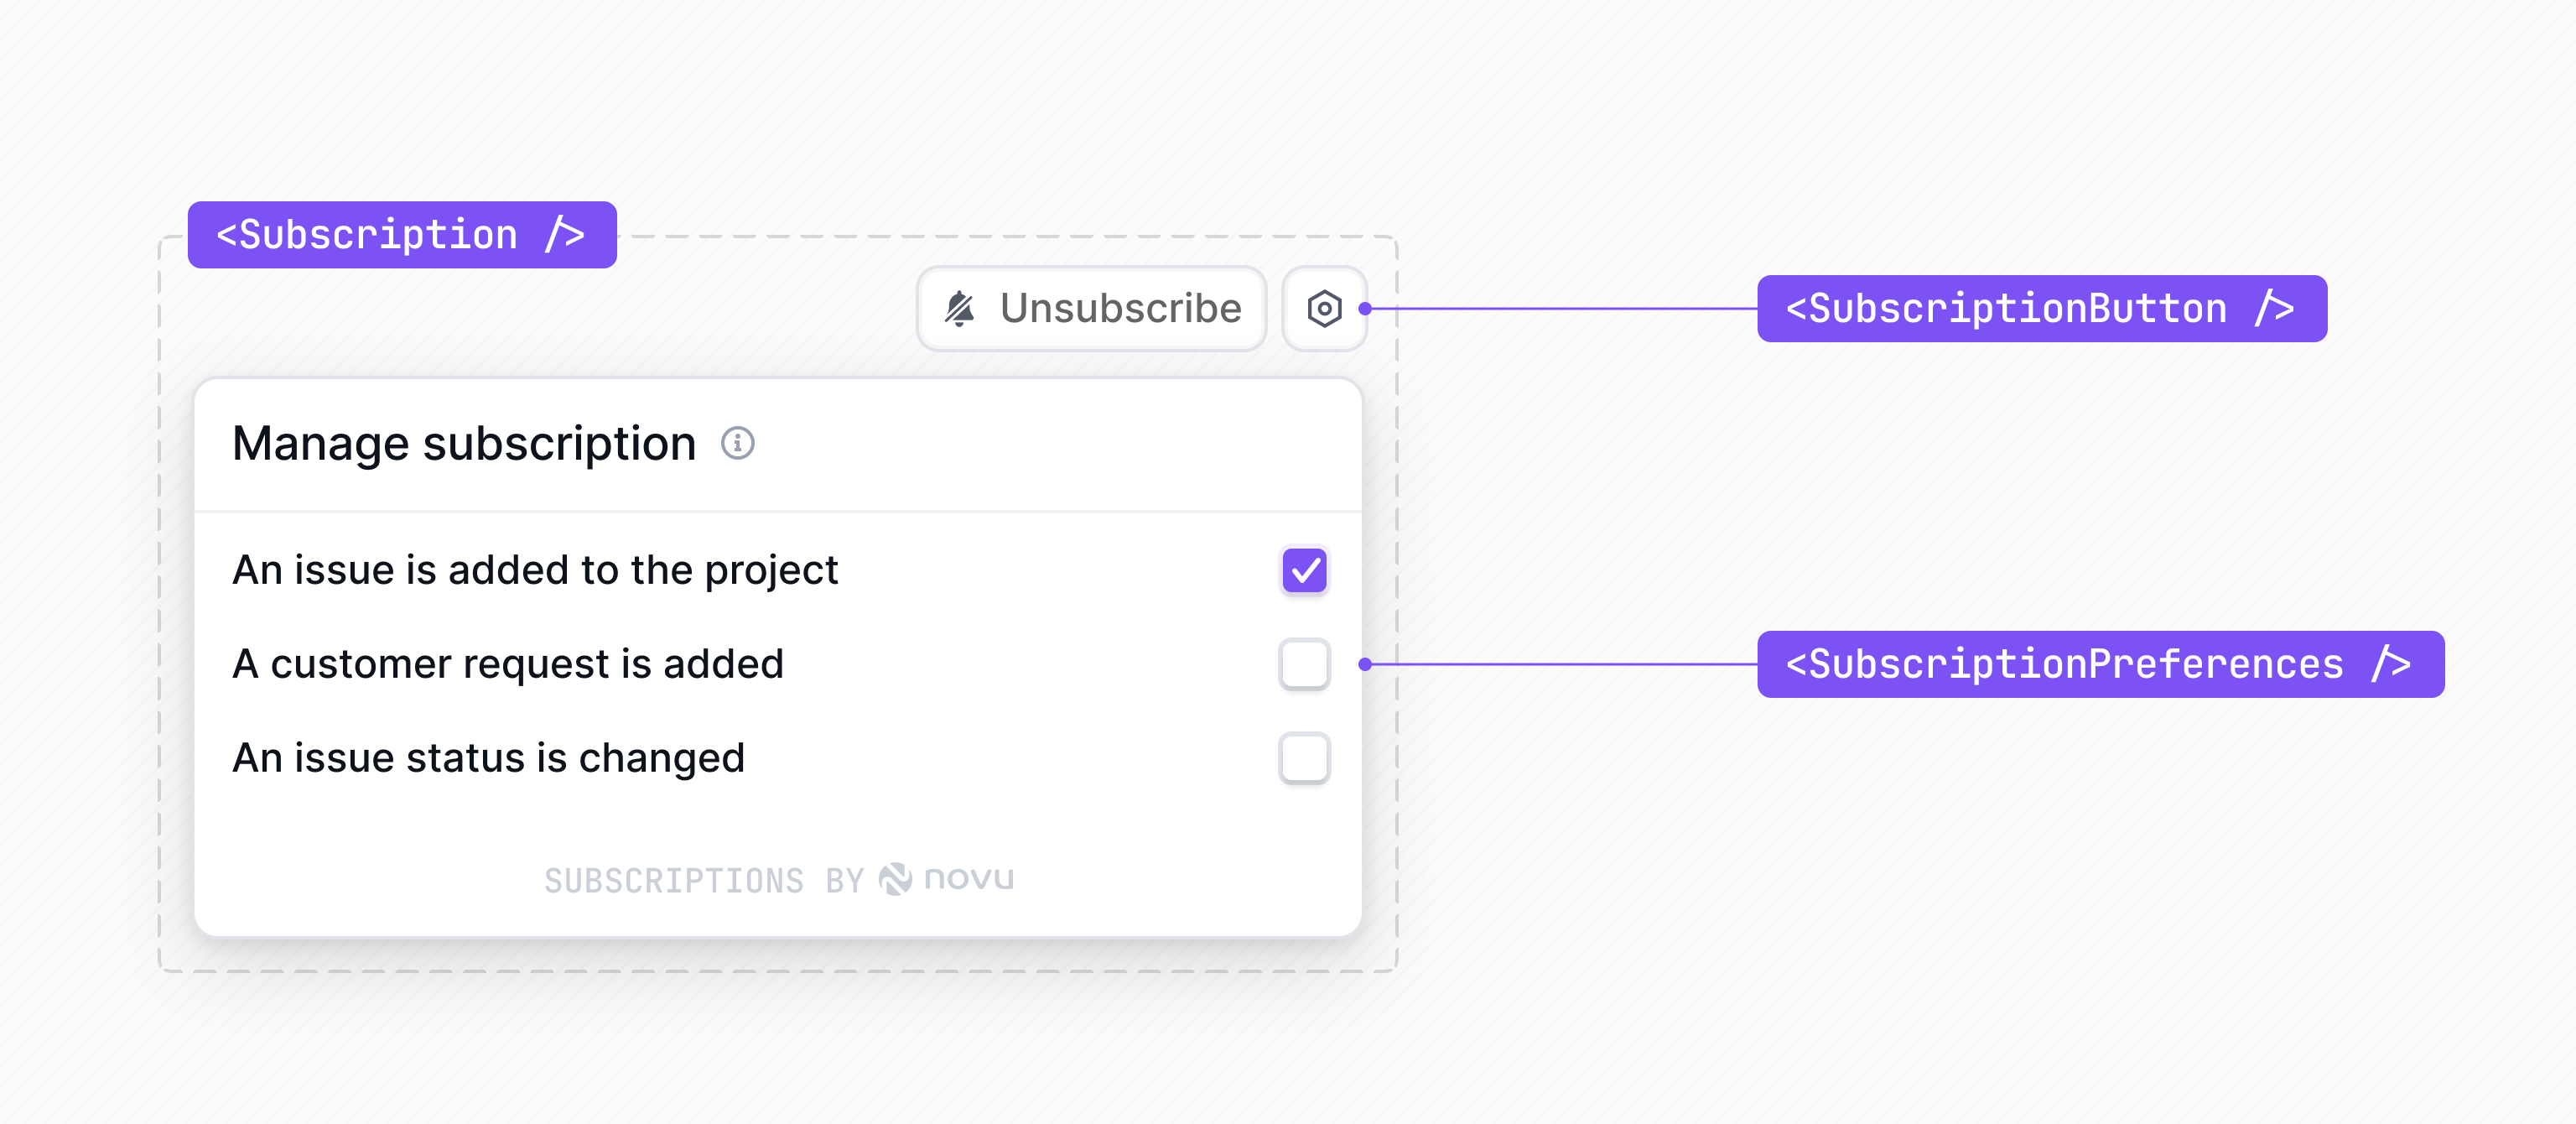Screen dimensions: 2576x1124
Task: Click the divider under Manage subscription
Action: coord(778,510)
